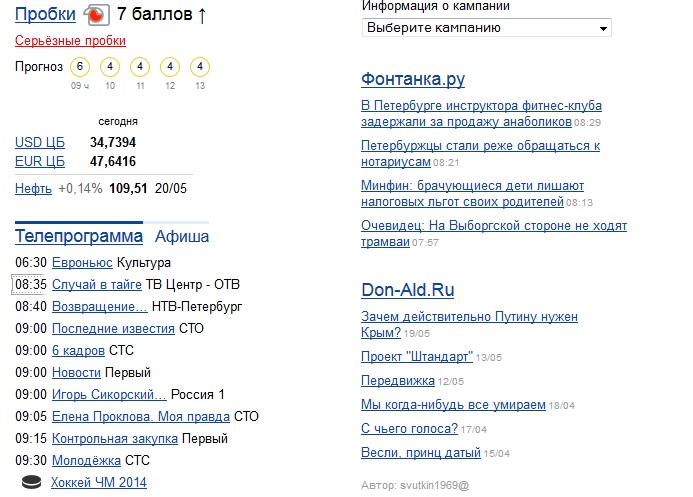Open the Игорь Сикорский… programme link
This screenshot has width=693, height=497.
tap(109, 395)
